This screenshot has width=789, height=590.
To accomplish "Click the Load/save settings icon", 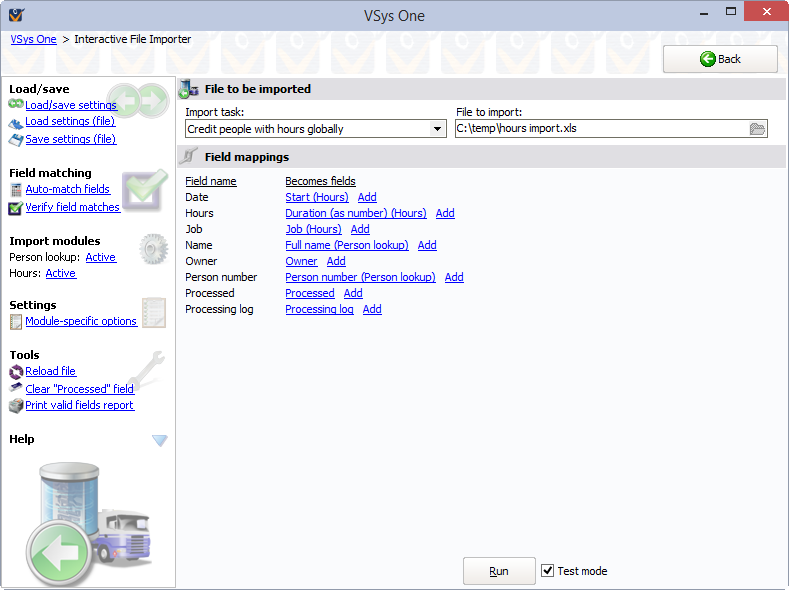I will (x=16, y=105).
